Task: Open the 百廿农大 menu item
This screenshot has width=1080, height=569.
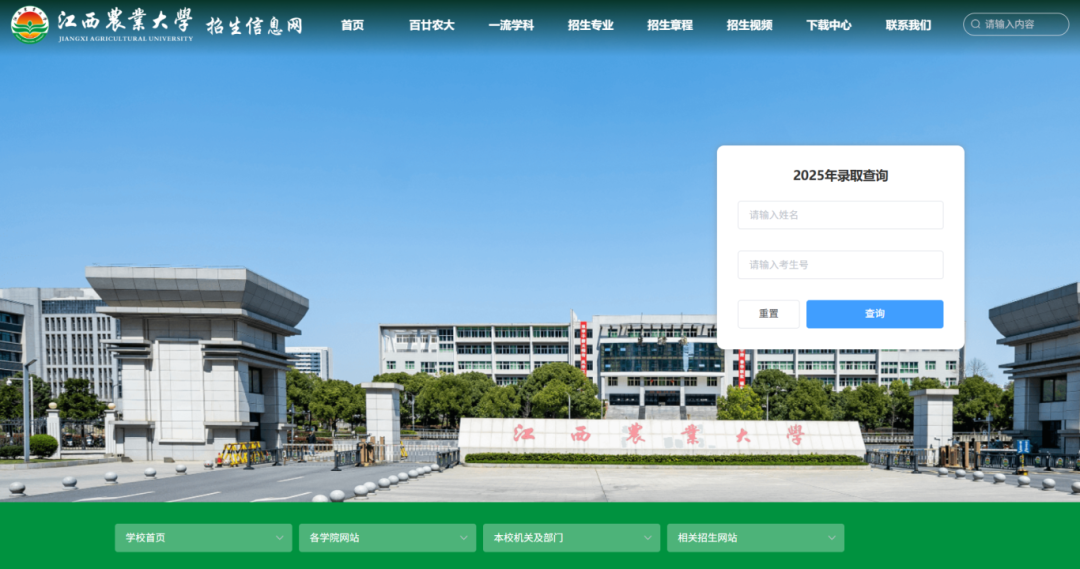Action: pyautogui.click(x=431, y=25)
